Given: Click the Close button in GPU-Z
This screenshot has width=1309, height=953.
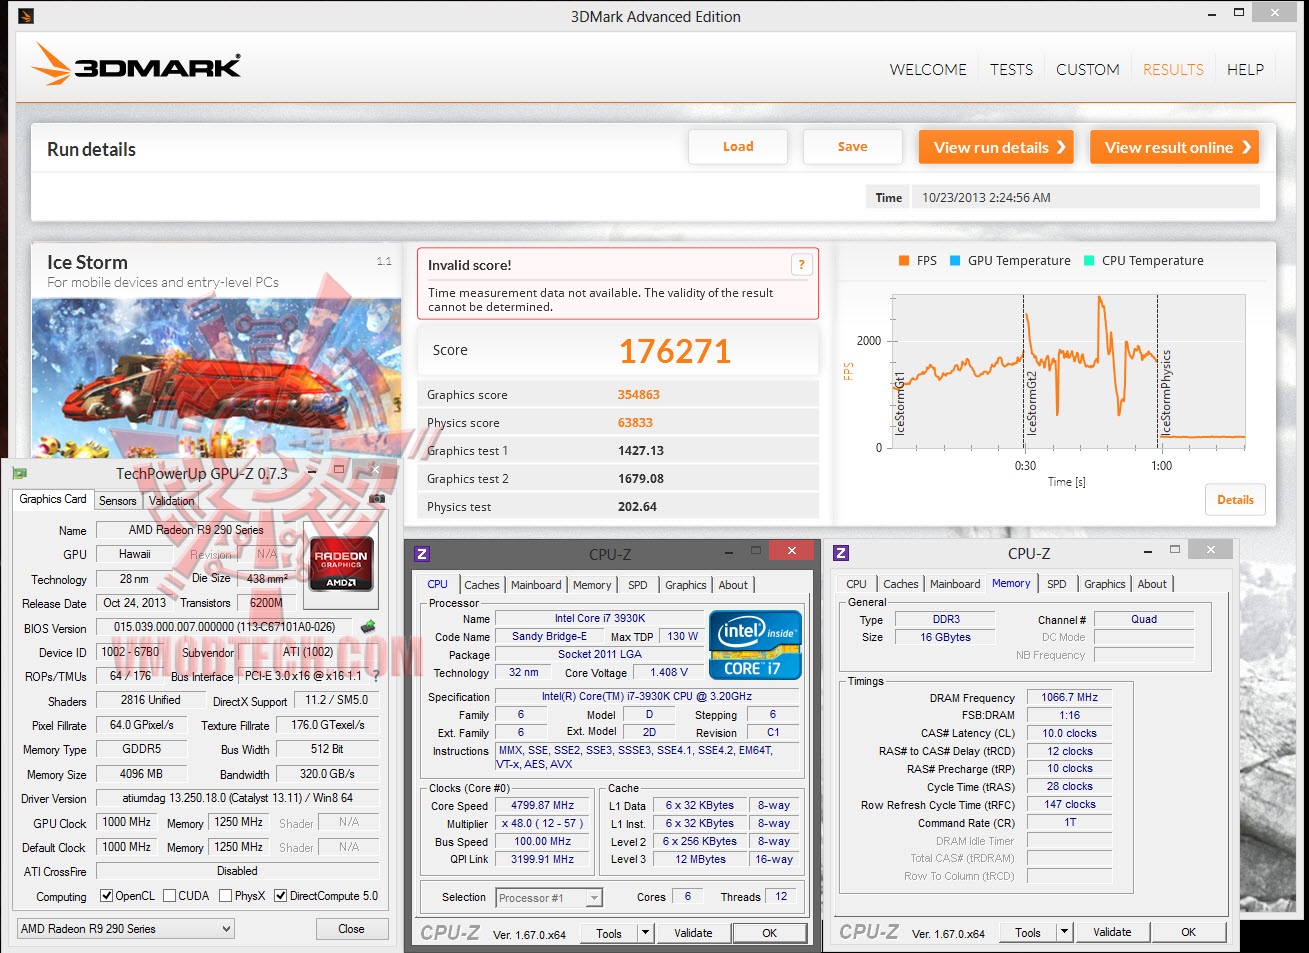Looking at the screenshot, I should [x=351, y=929].
